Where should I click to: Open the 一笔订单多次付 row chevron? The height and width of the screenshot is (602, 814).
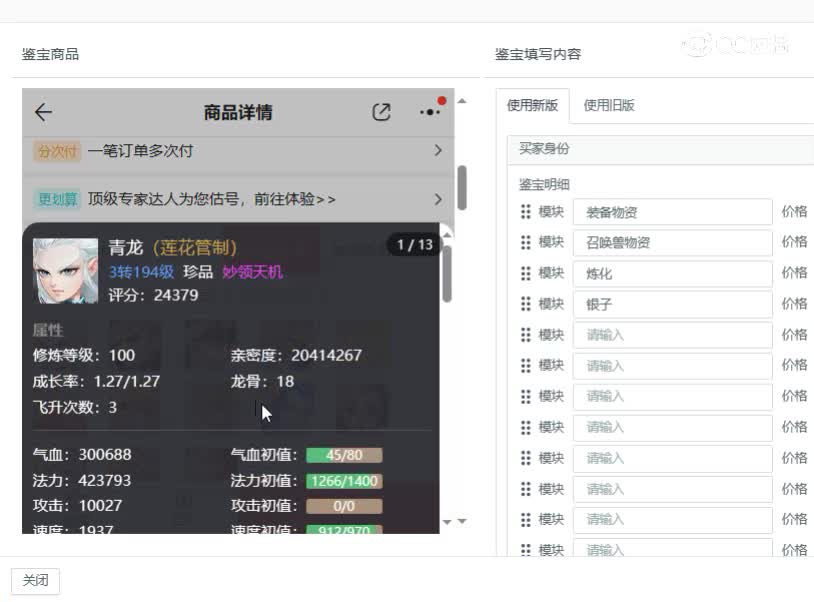click(438, 150)
